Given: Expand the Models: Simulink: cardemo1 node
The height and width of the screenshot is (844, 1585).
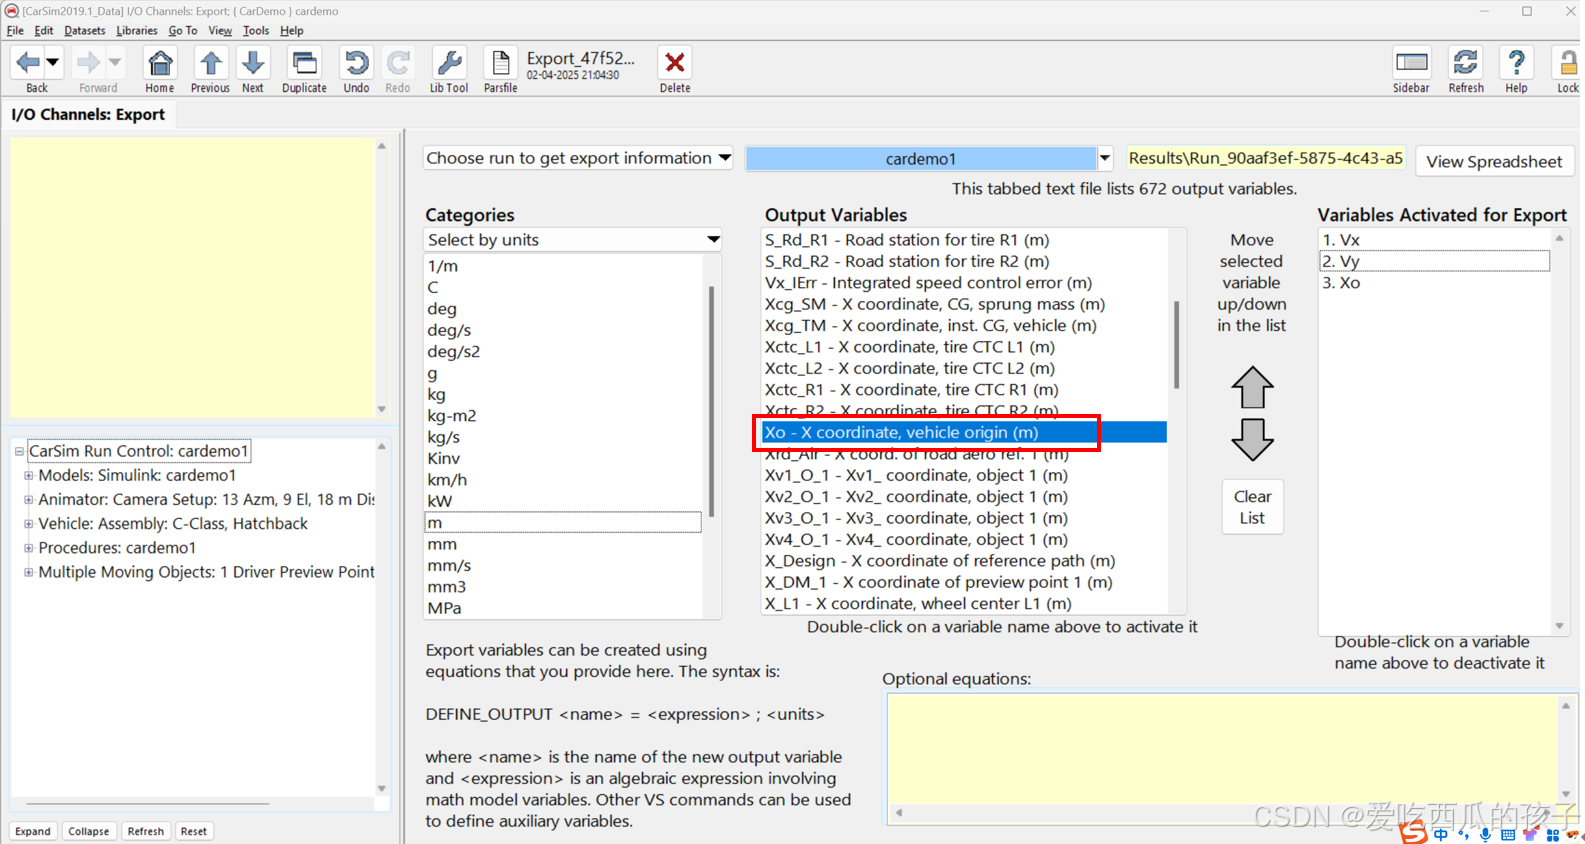Looking at the screenshot, I should pos(28,475).
